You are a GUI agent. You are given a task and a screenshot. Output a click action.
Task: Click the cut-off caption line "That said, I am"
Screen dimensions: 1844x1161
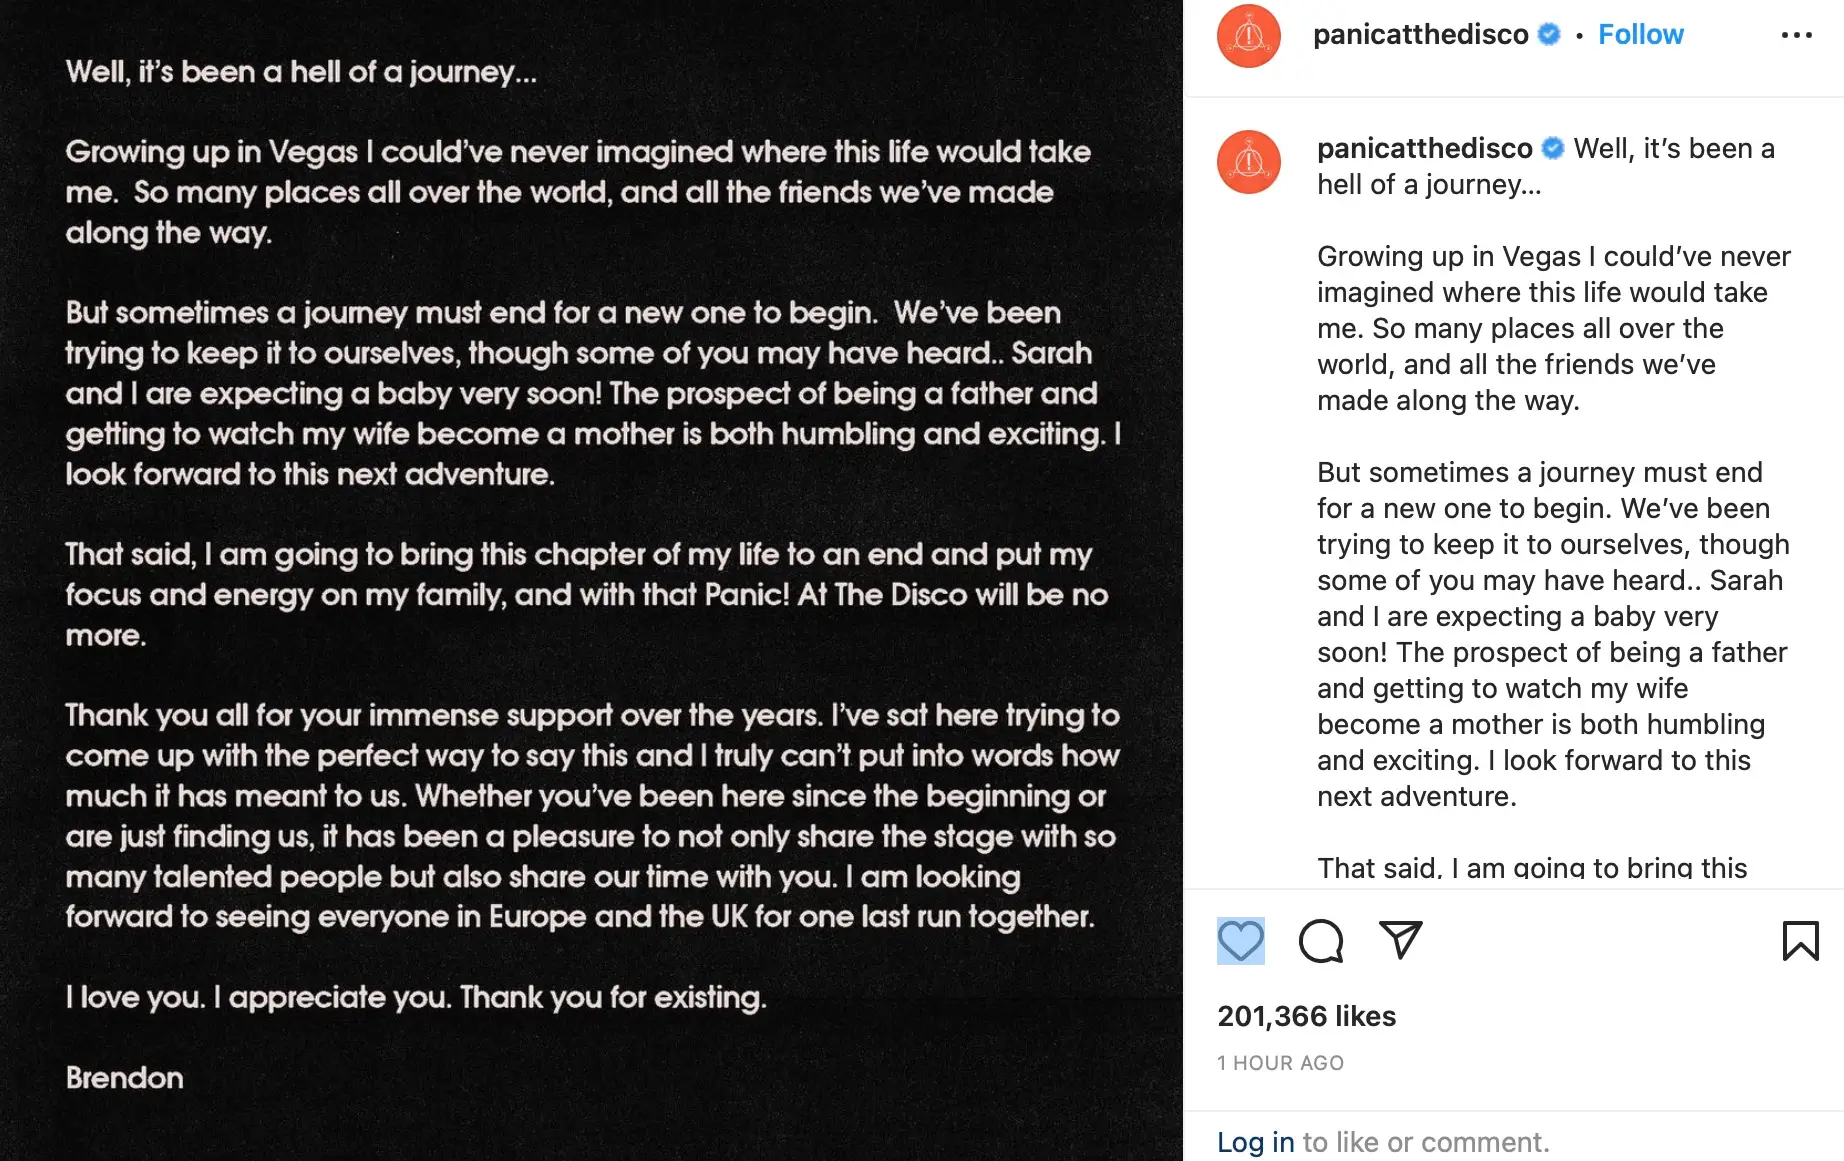coord(1531,868)
